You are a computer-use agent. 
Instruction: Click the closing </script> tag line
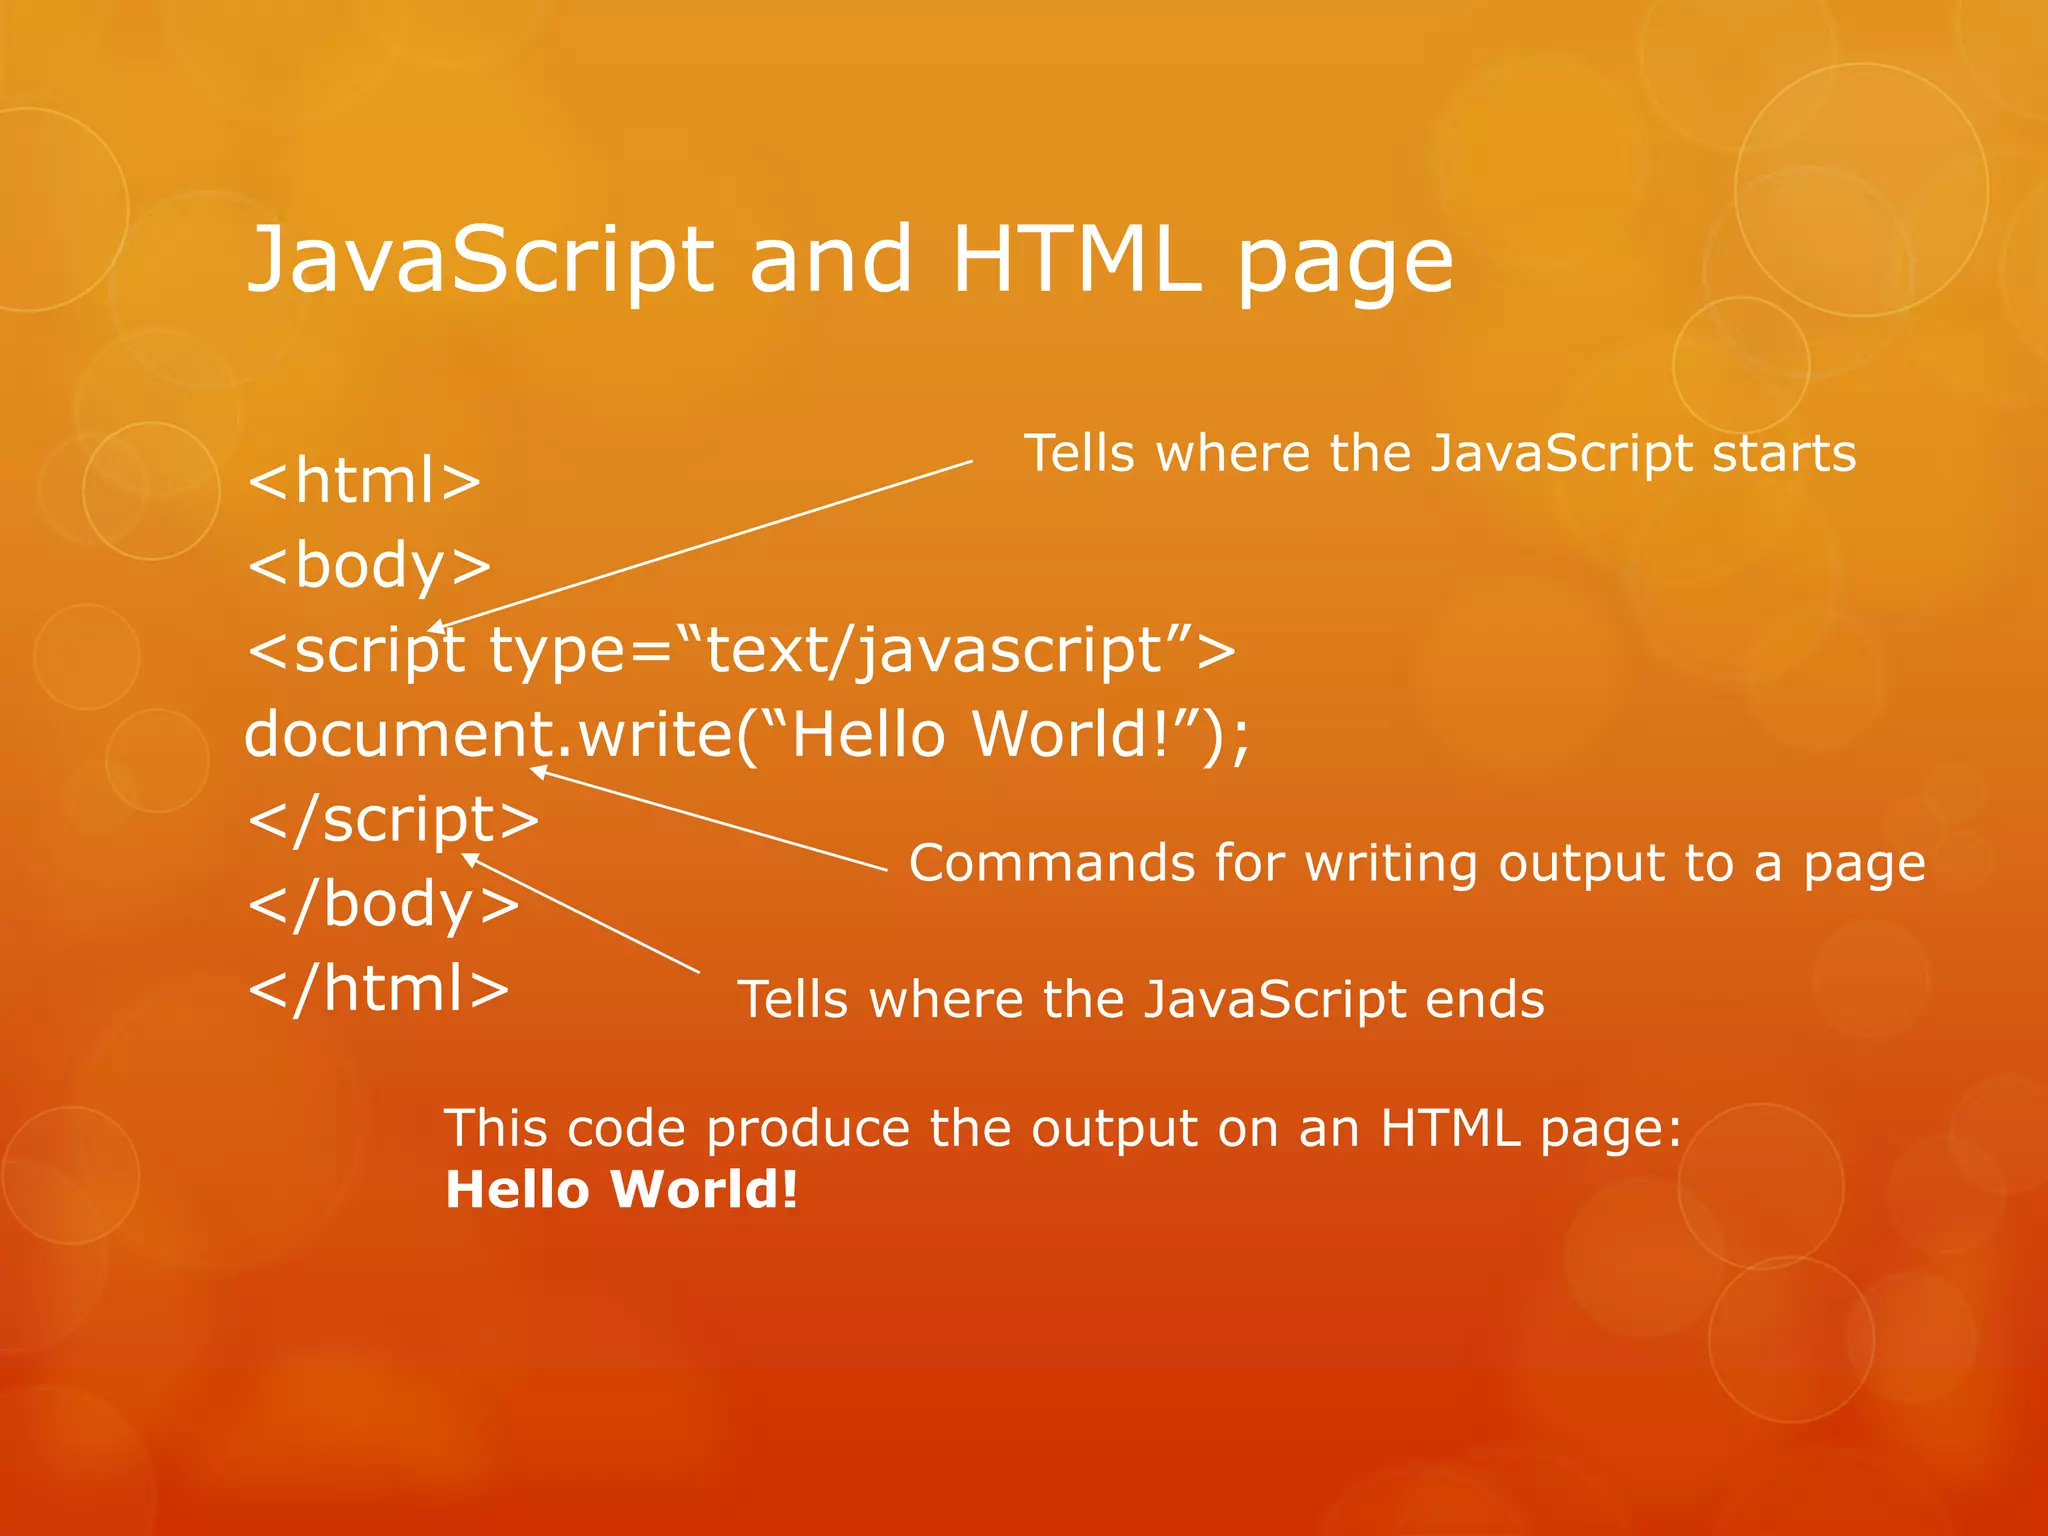coord(394,821)
